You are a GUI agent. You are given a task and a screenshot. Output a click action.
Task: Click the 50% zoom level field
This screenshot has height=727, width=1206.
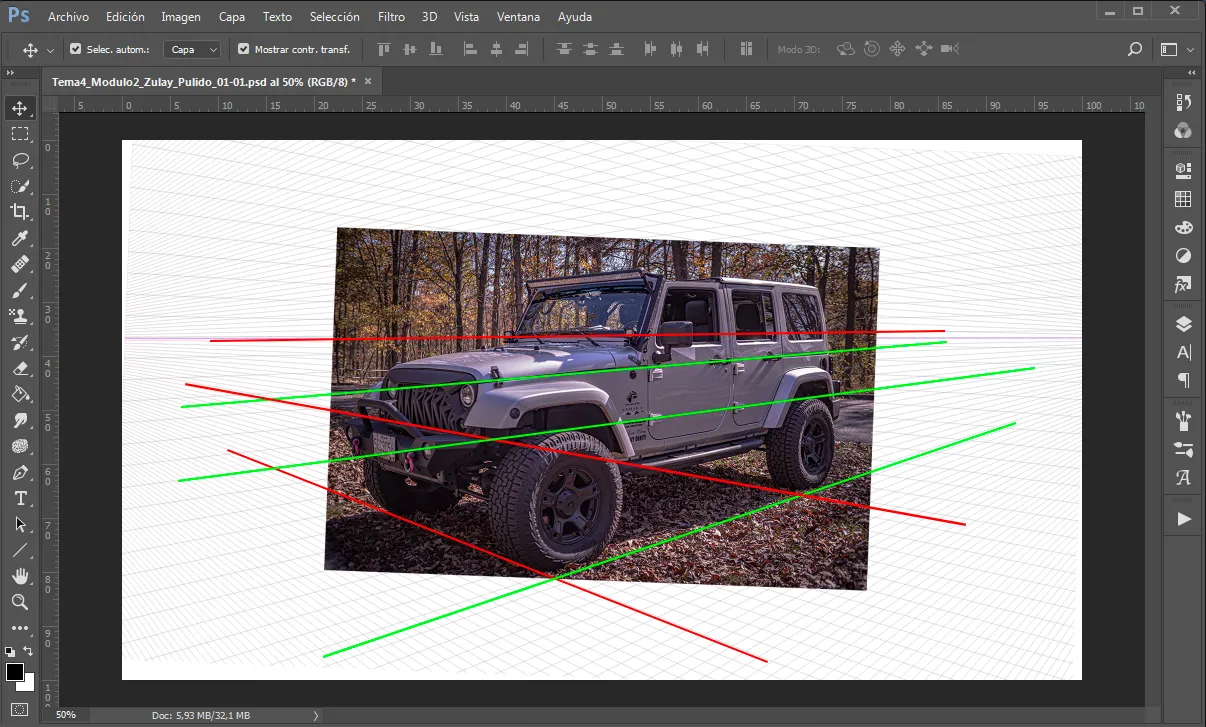66,715
